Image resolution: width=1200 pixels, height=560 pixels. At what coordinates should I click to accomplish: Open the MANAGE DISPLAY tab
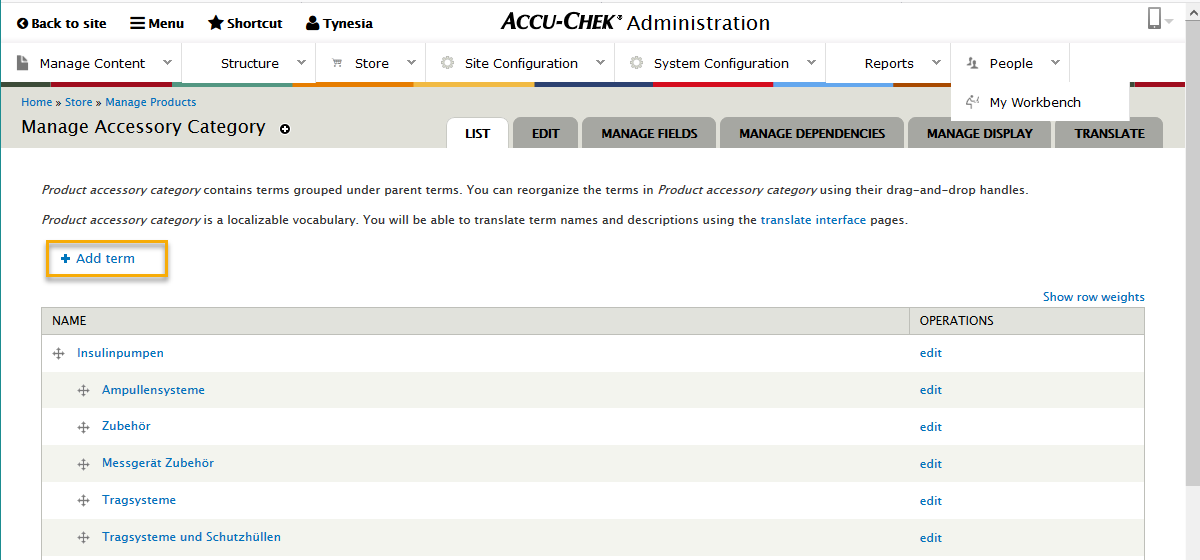(x=980, y=133)
